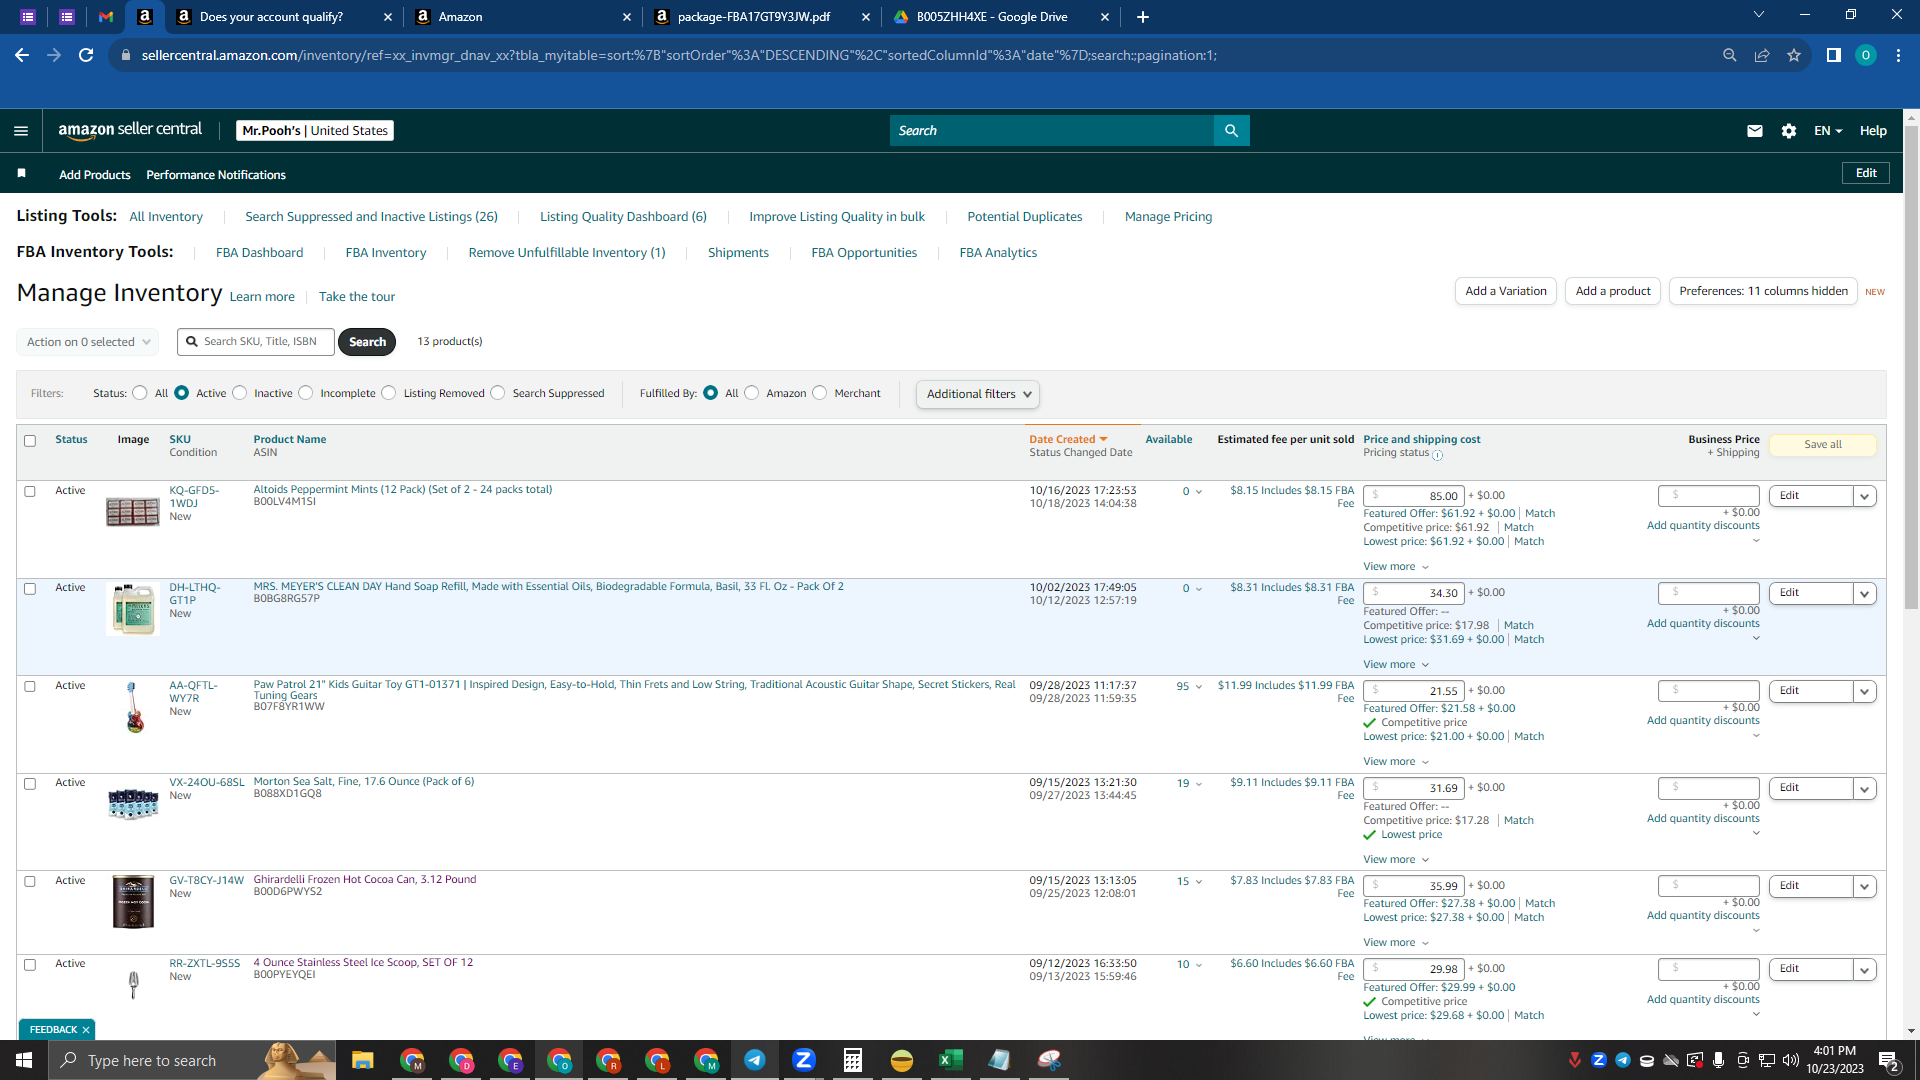Switch to the Google Drive B005ZHH4XE tab
The width and height of the screenshot is (1920, 1080).
[x=991, y=17]
